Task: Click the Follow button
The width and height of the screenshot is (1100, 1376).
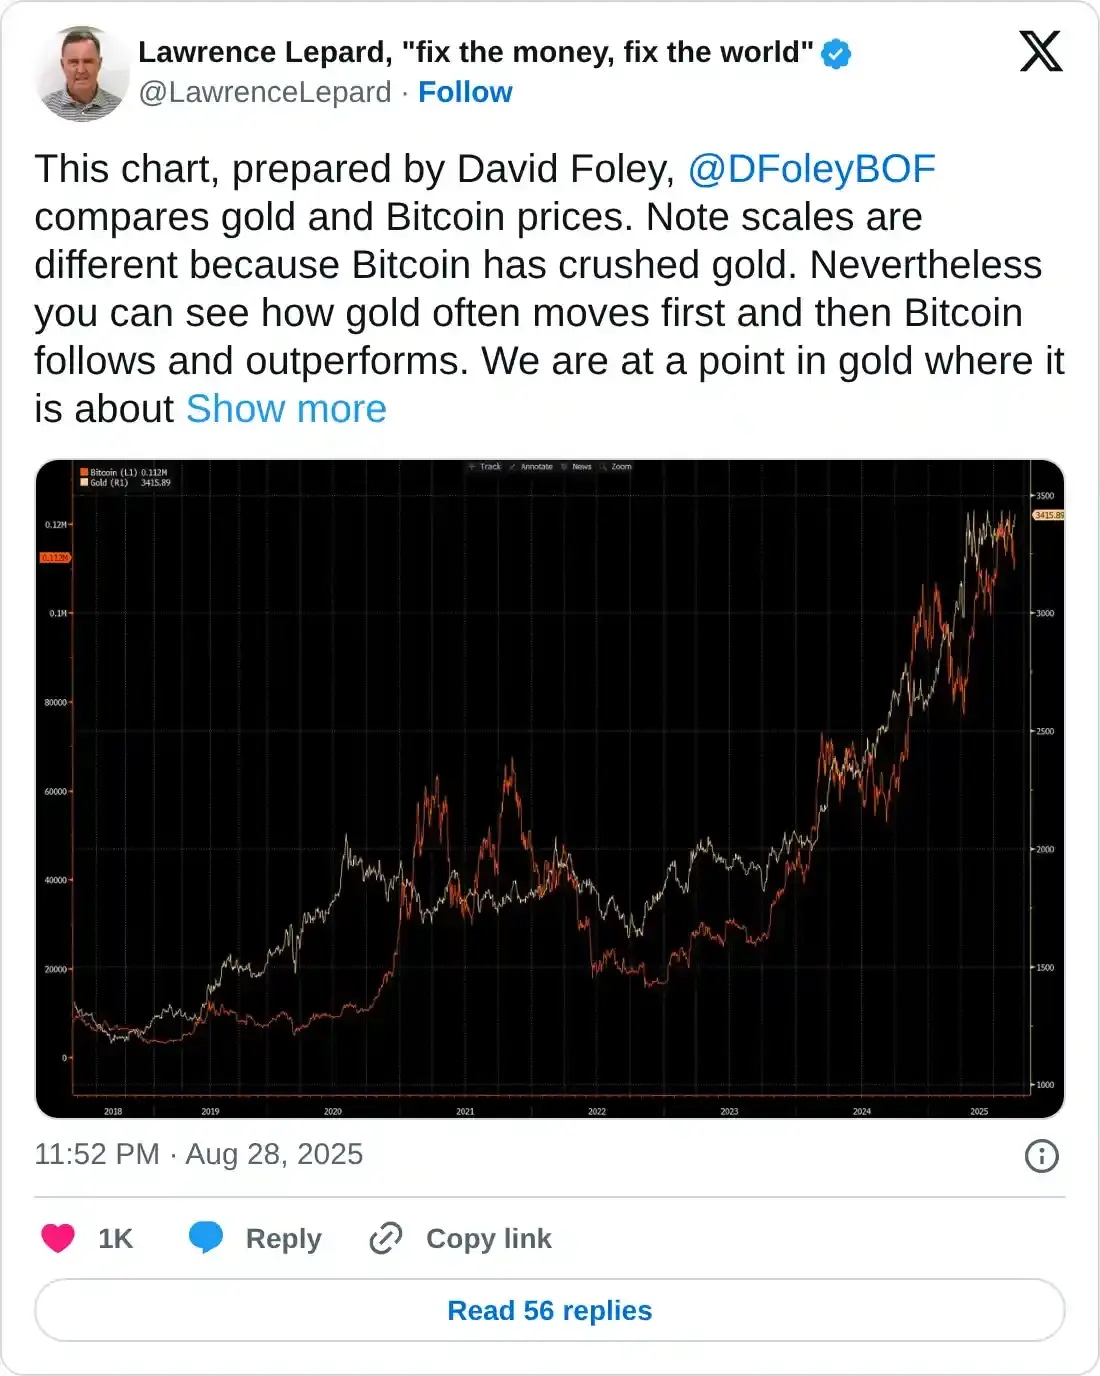Action: click(464, 91)
